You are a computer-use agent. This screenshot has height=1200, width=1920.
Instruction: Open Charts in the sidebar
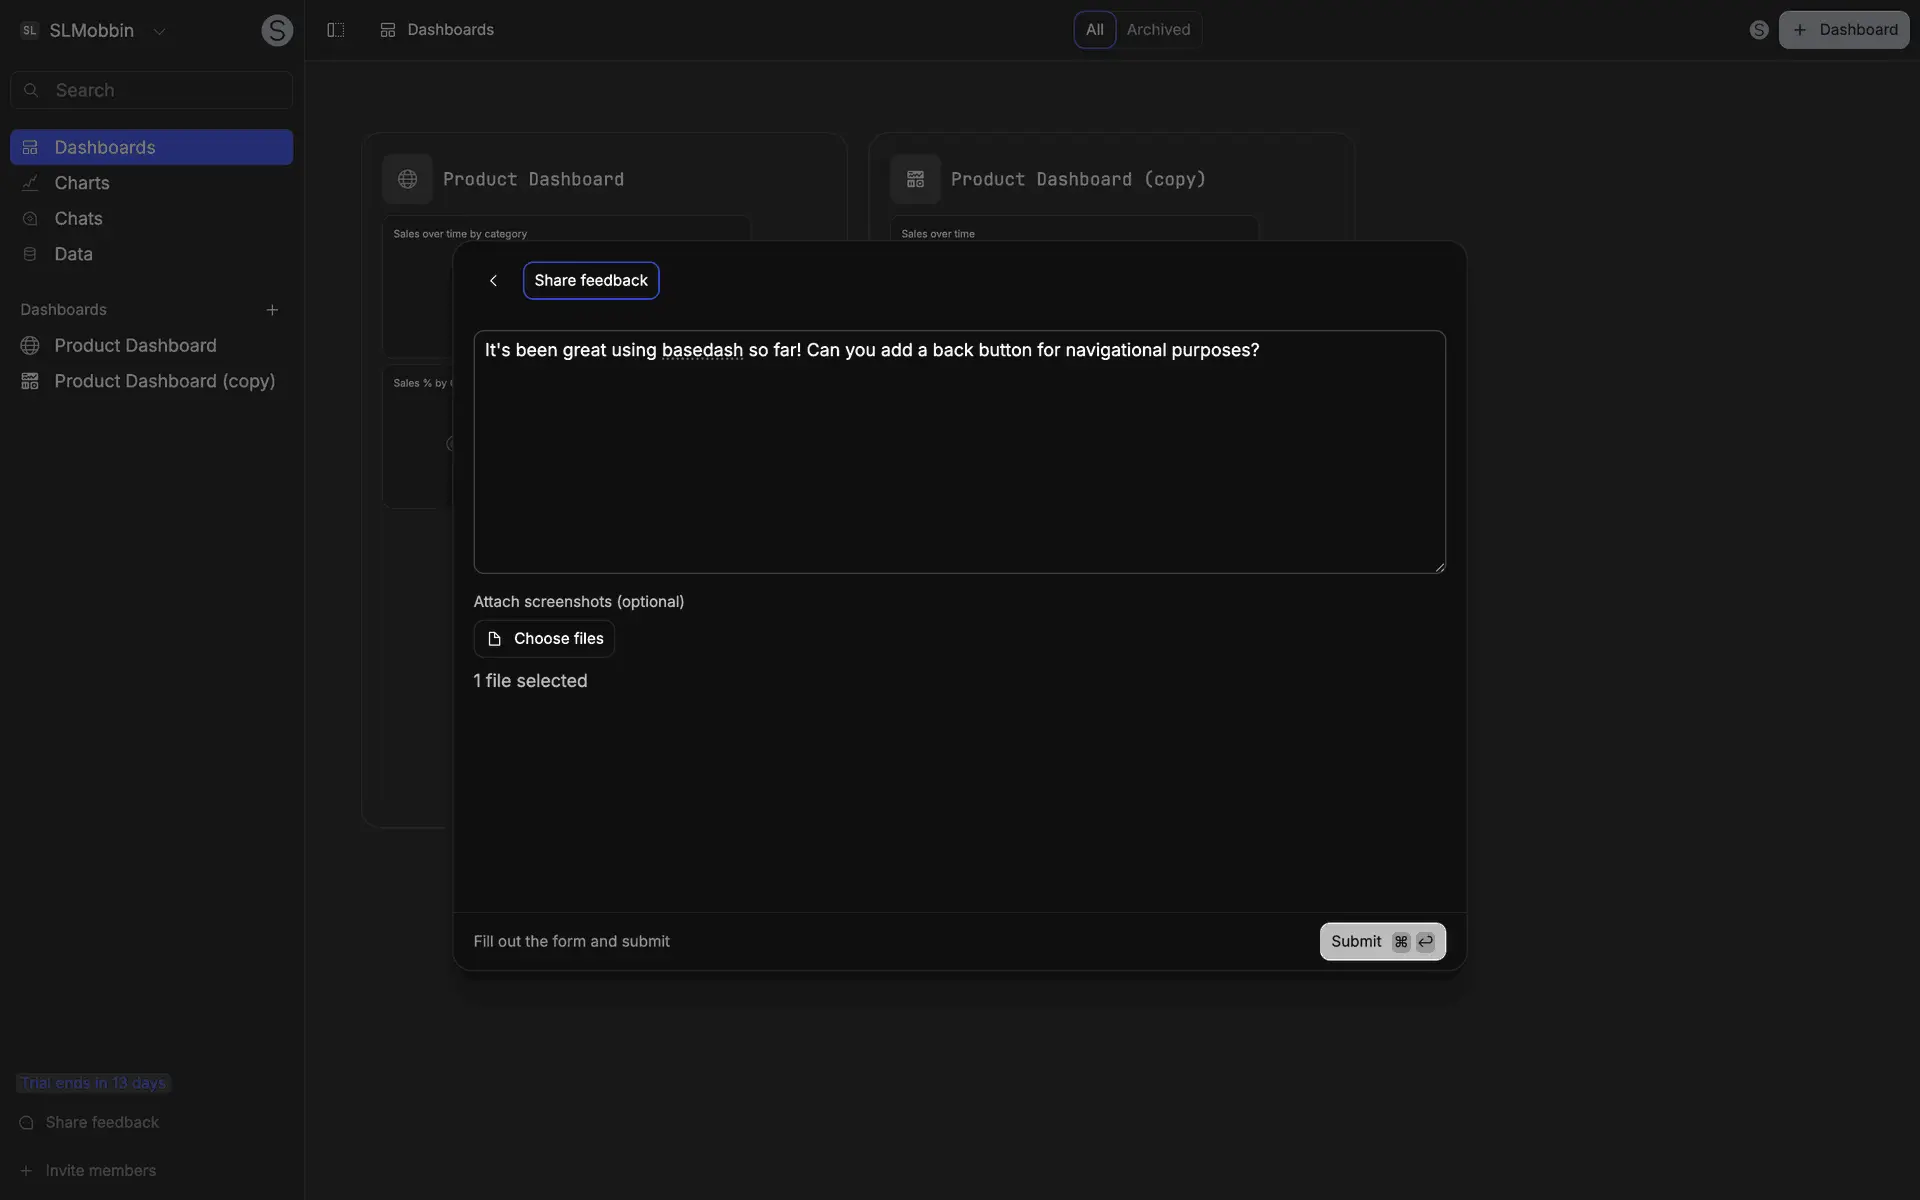(x=82, y=183)
